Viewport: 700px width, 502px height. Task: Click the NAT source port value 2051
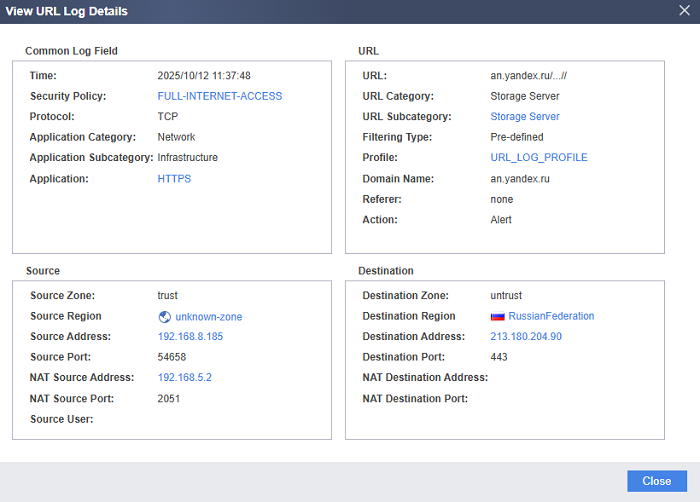(x=169, y=398)
